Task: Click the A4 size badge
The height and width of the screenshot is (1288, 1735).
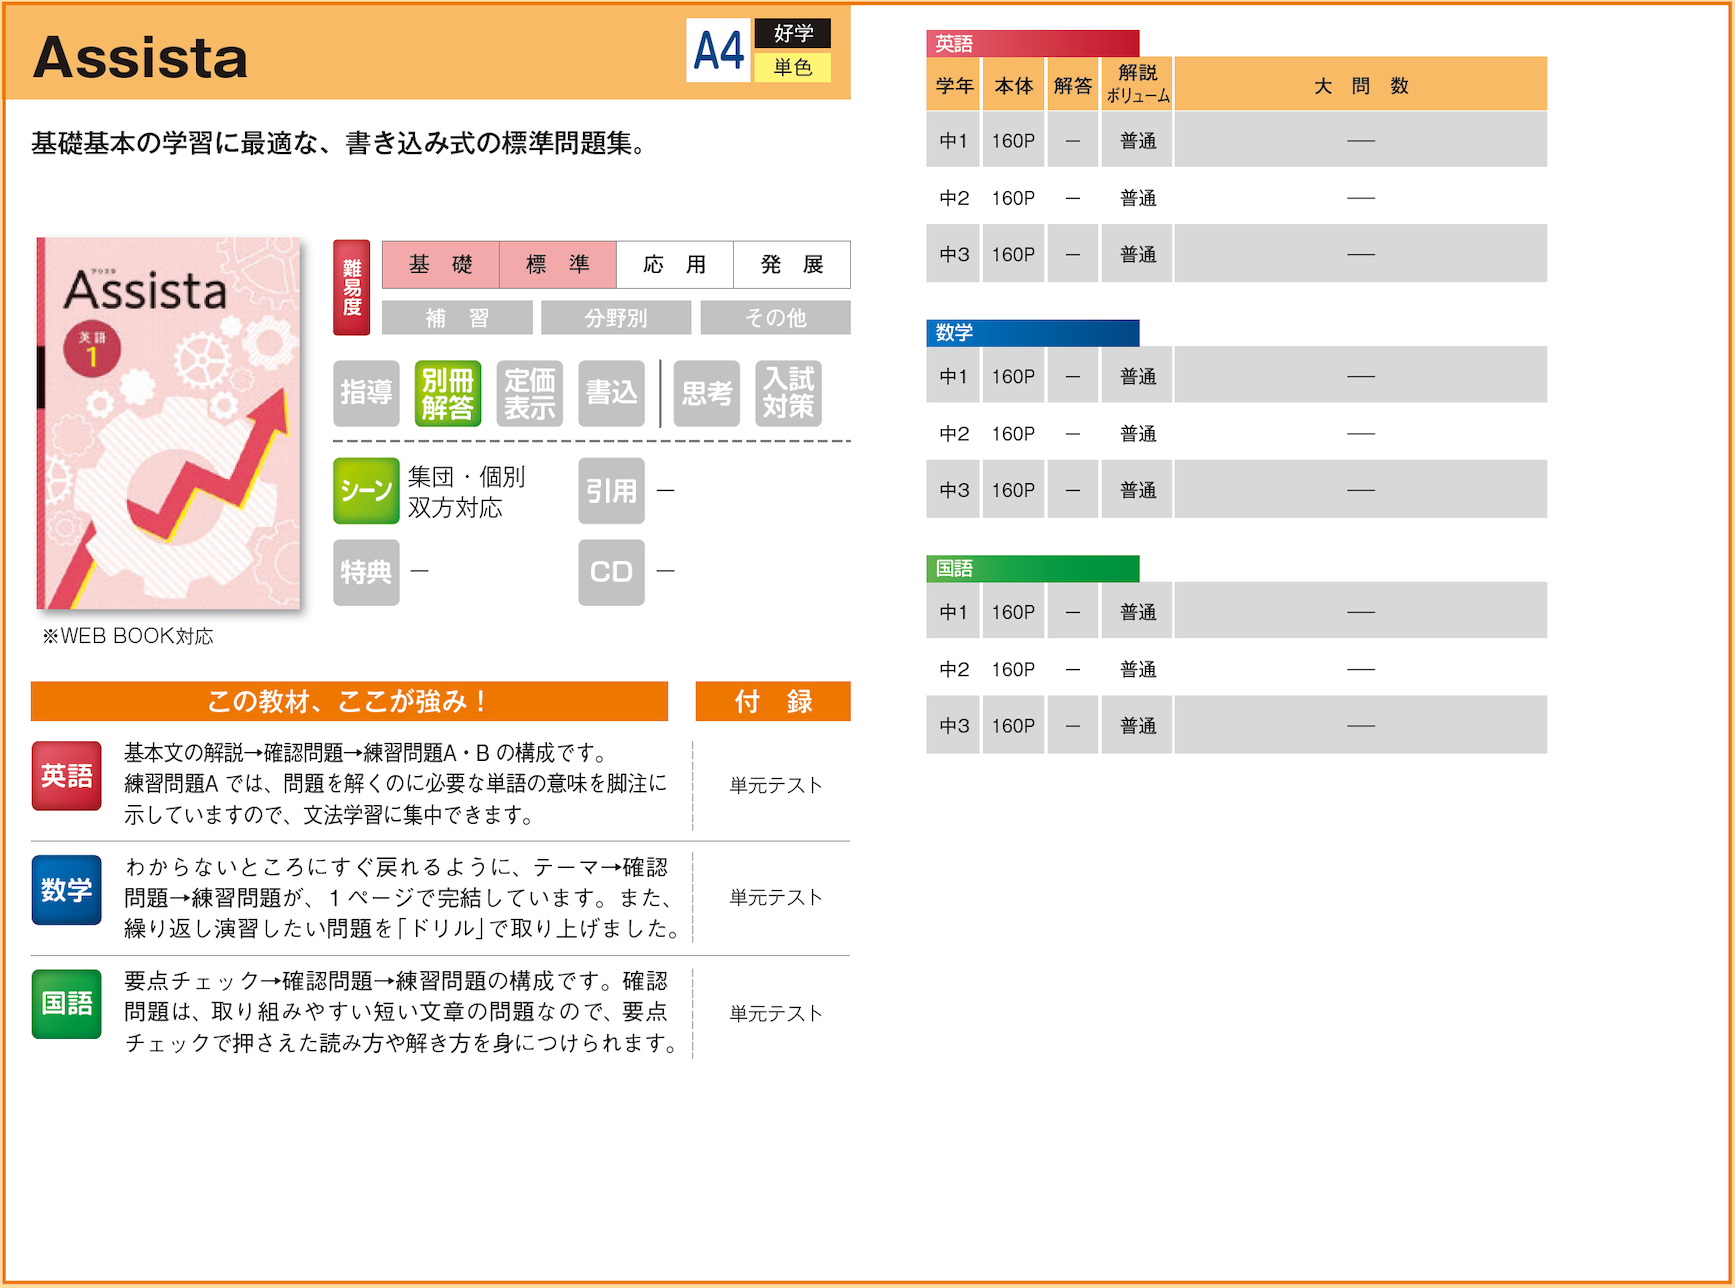Action: pyautogui.click(x=719, y=50)
